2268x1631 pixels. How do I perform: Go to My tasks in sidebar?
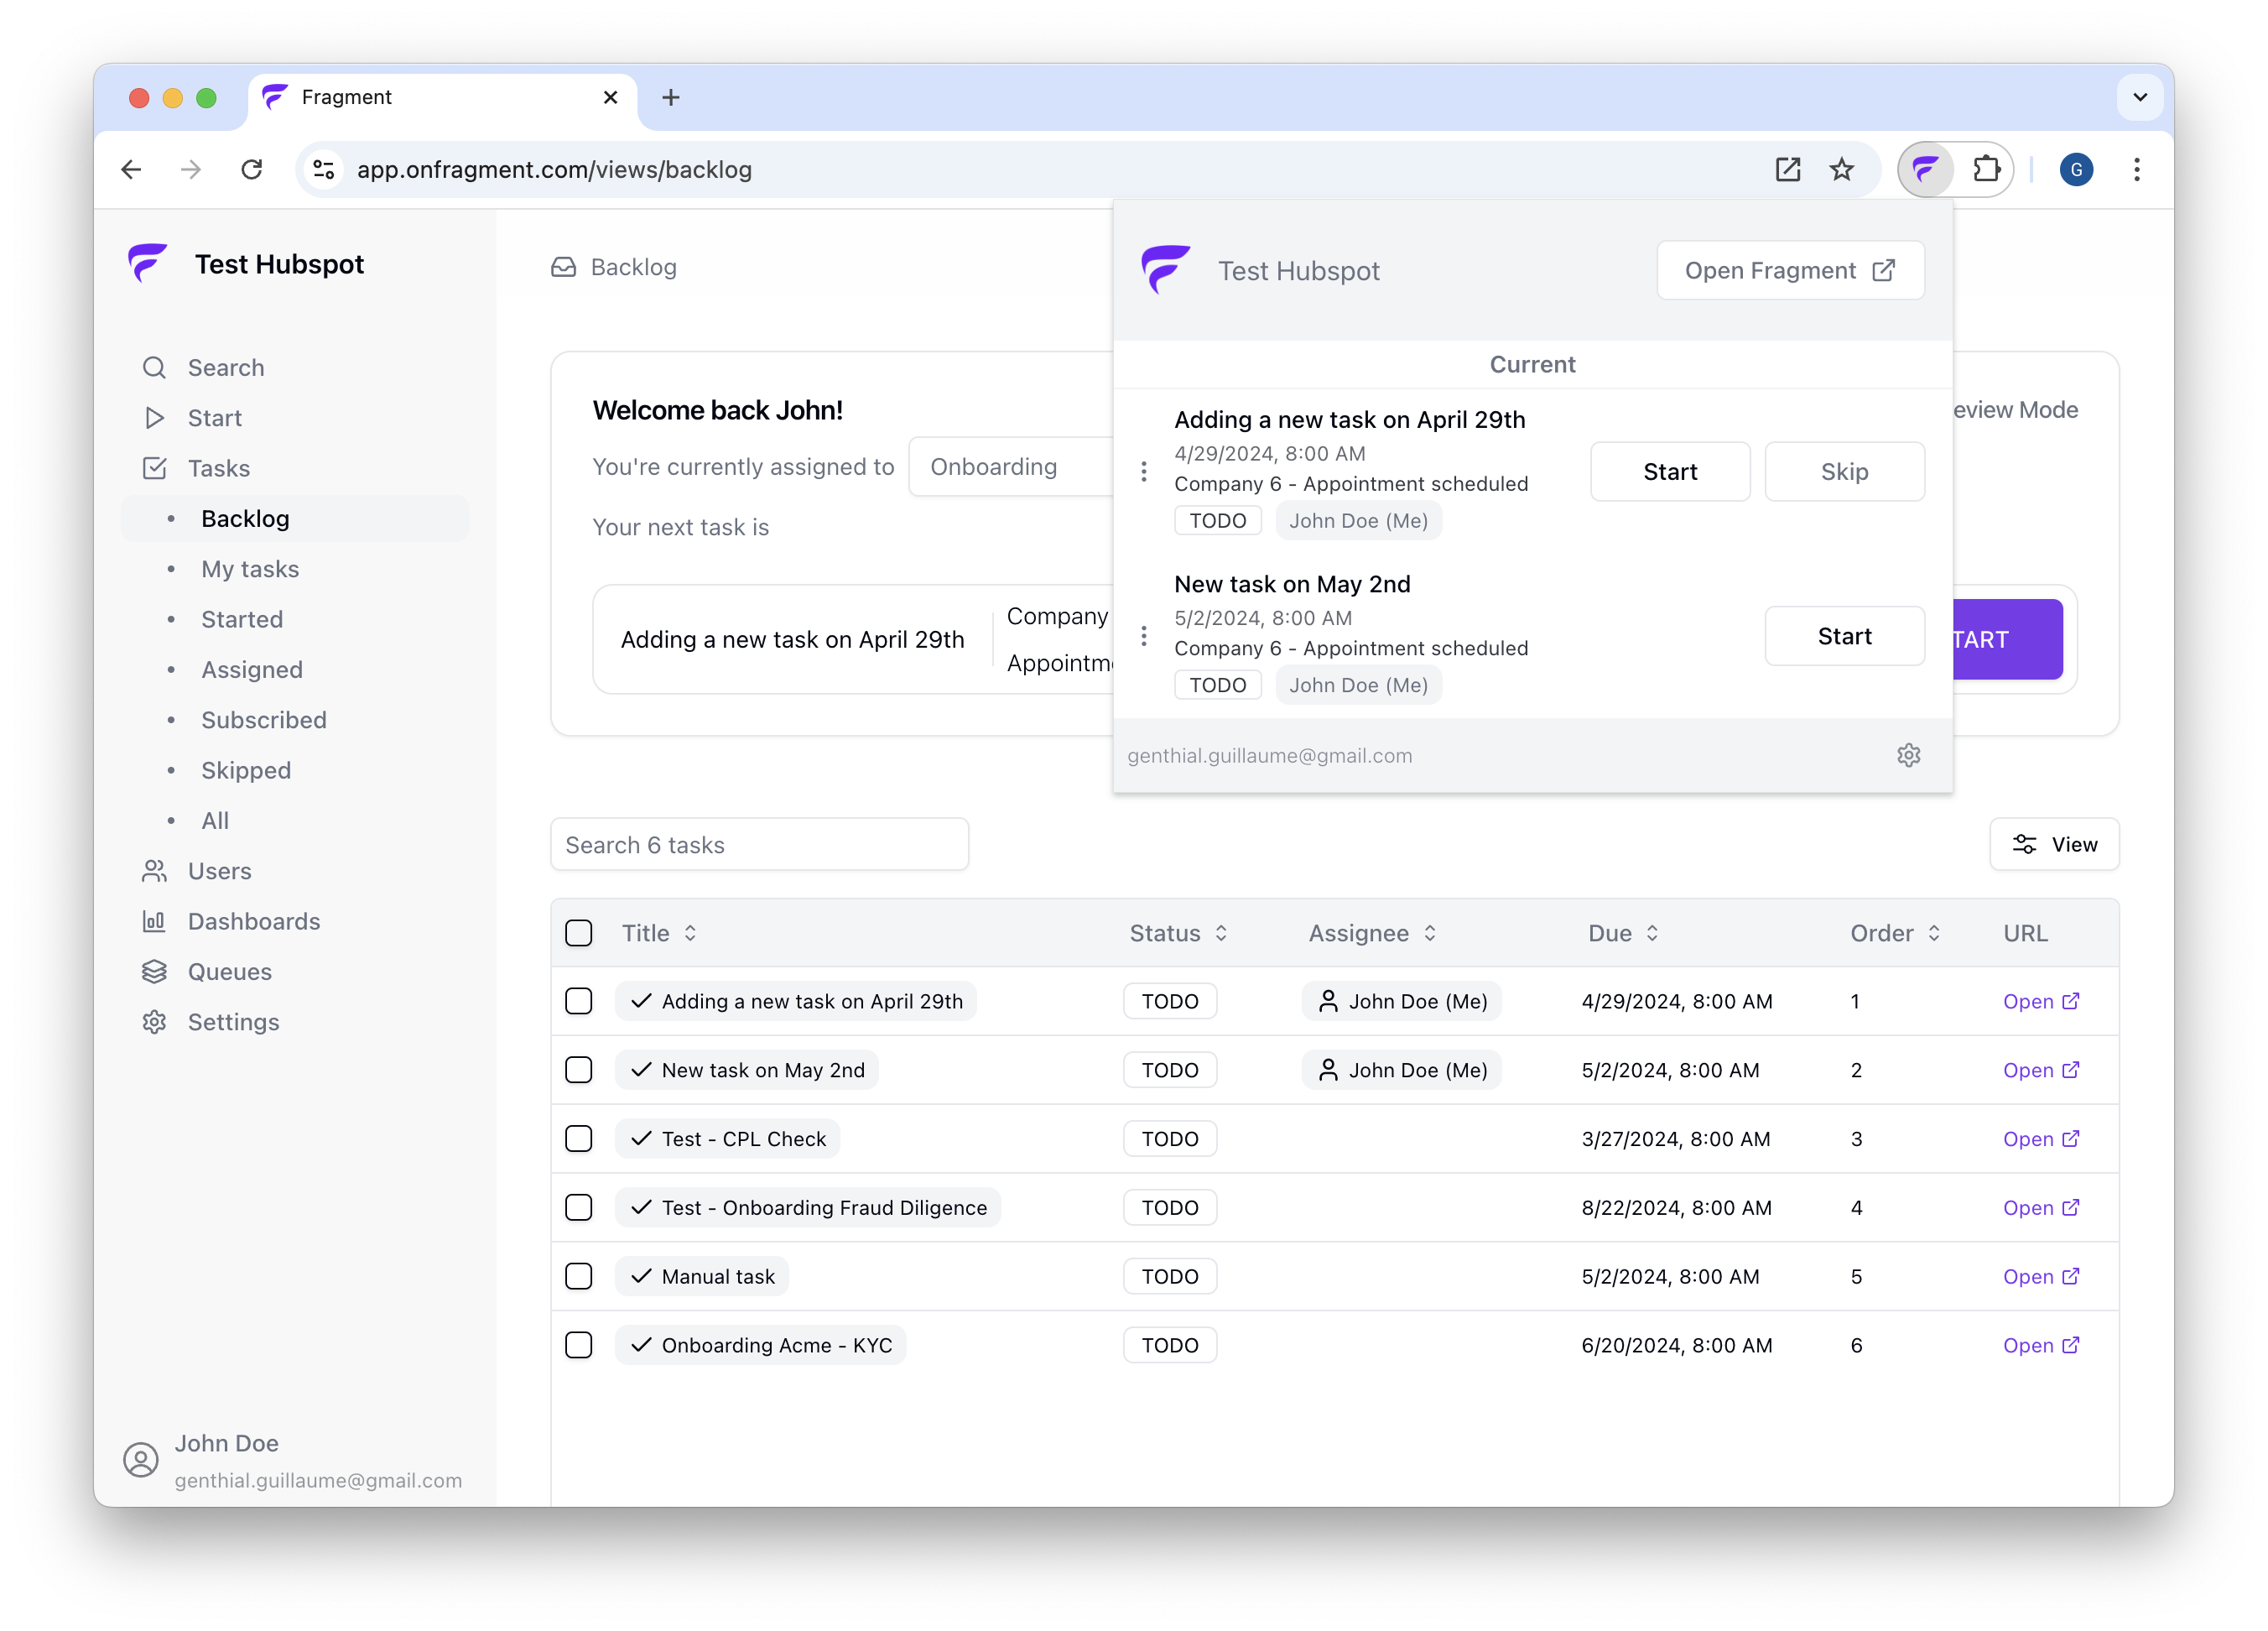[250, 569]
